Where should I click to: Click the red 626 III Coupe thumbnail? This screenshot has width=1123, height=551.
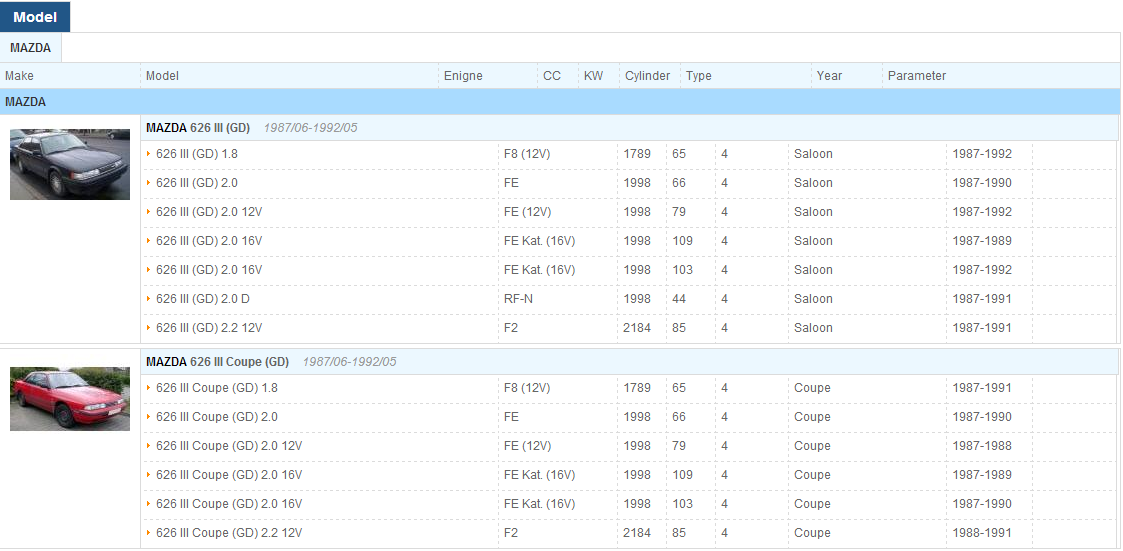click(70, 399)
